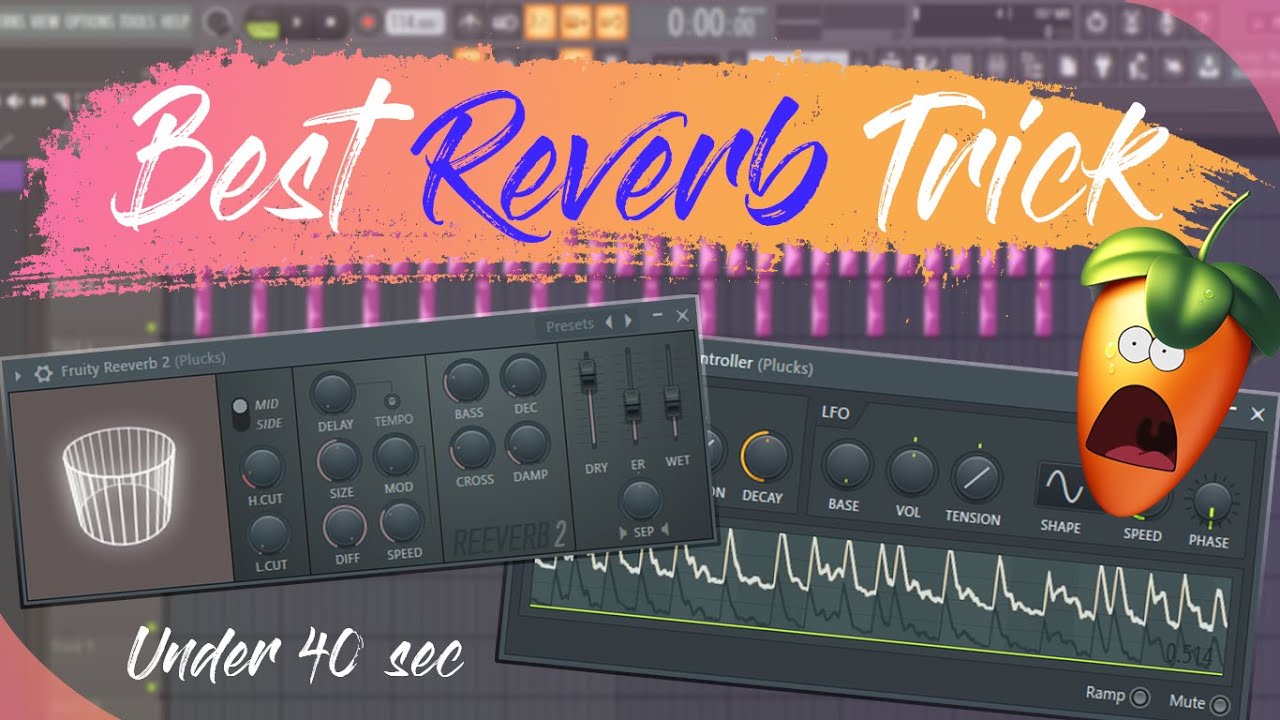The image size is (1280, 720).
Task: Open the VIEW menu
Action: (43, 20)
